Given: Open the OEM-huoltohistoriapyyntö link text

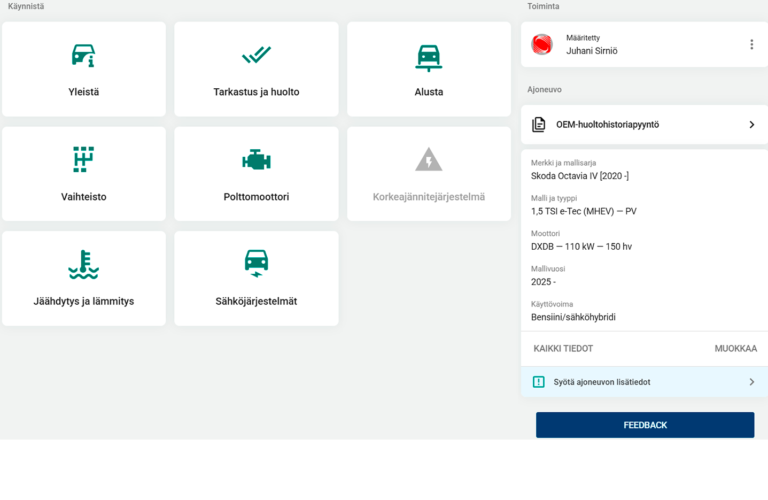Looking at the screenshot, I should 607,124.
